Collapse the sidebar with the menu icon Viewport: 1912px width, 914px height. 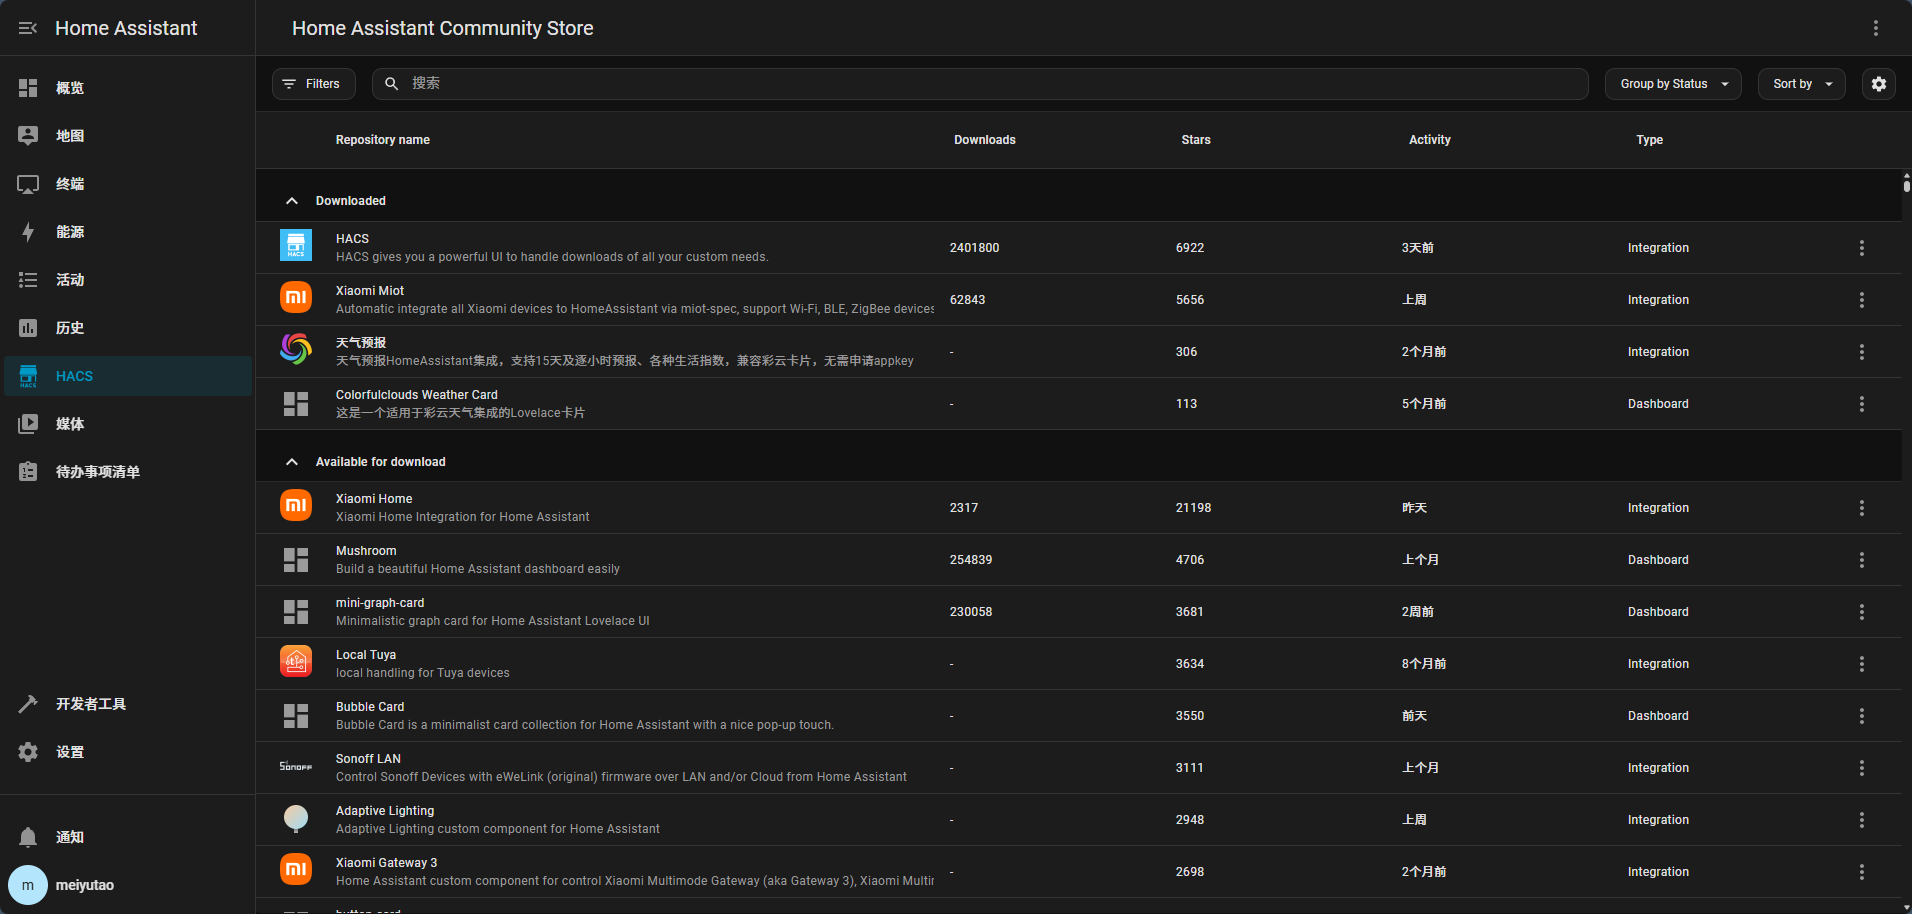pyautogui.click(x=28, y=28)
